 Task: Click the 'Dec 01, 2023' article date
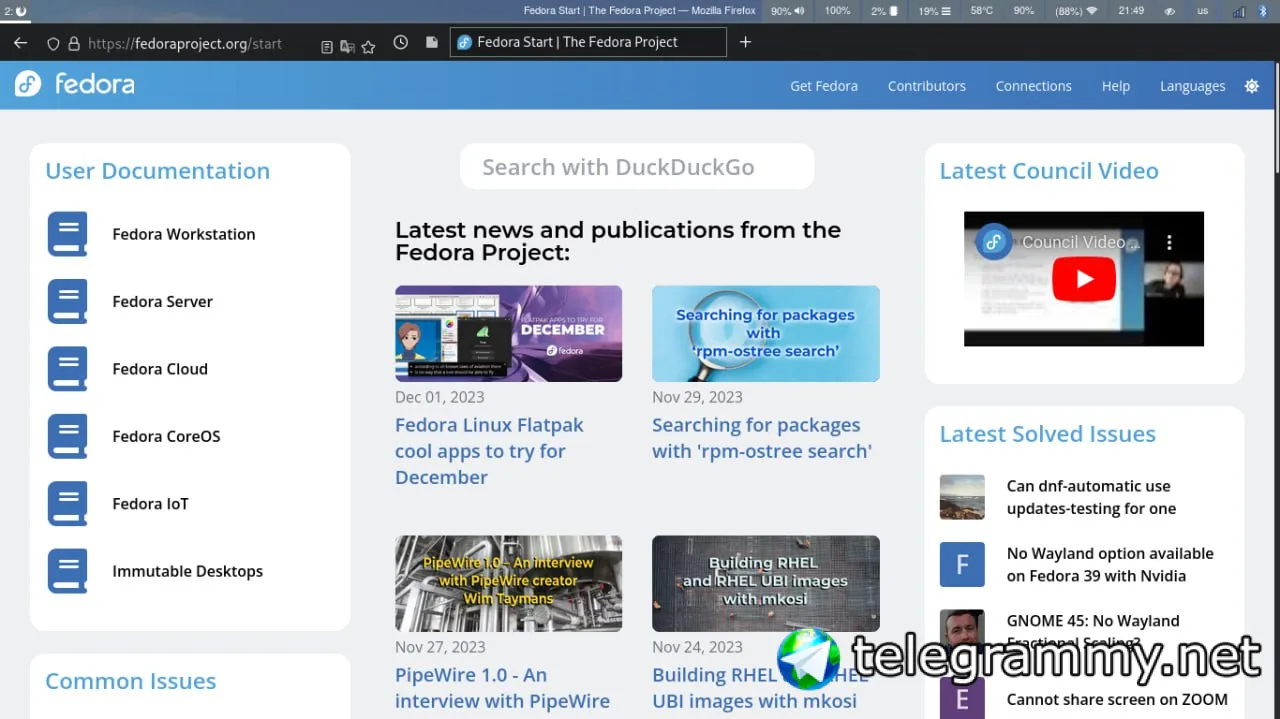coord(439,397)
